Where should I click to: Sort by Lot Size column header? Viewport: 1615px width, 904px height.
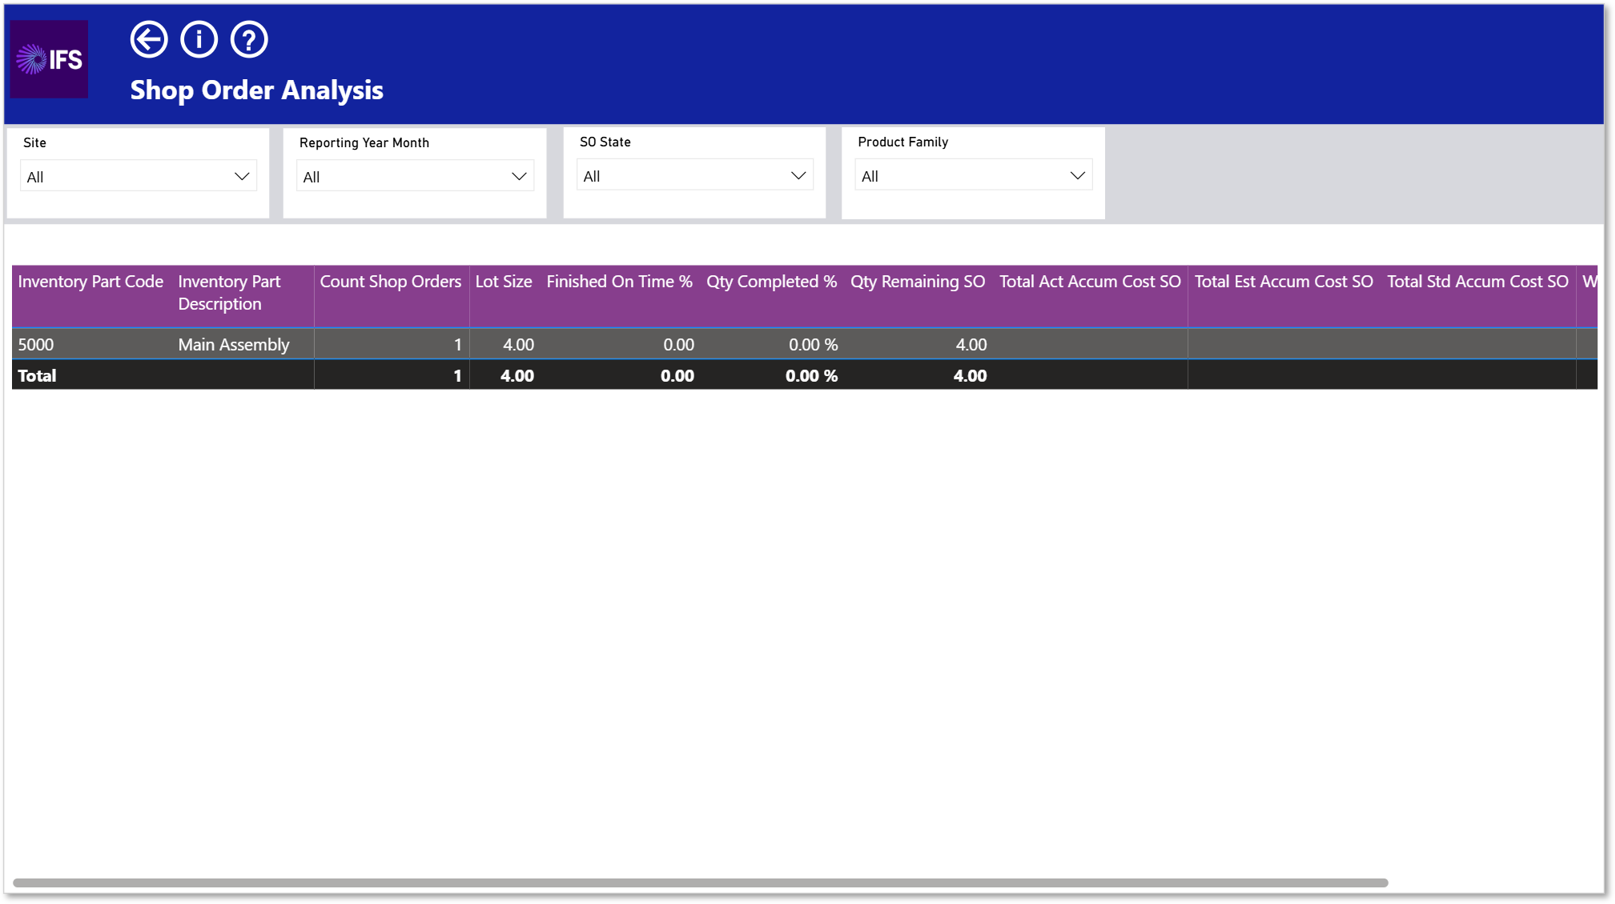point(503,282)
